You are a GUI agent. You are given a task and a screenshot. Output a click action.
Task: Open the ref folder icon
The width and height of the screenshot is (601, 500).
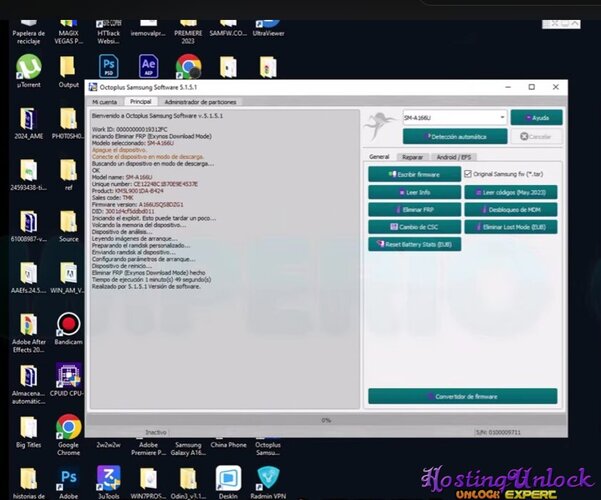pyautogui.click(x=69, y=175)
